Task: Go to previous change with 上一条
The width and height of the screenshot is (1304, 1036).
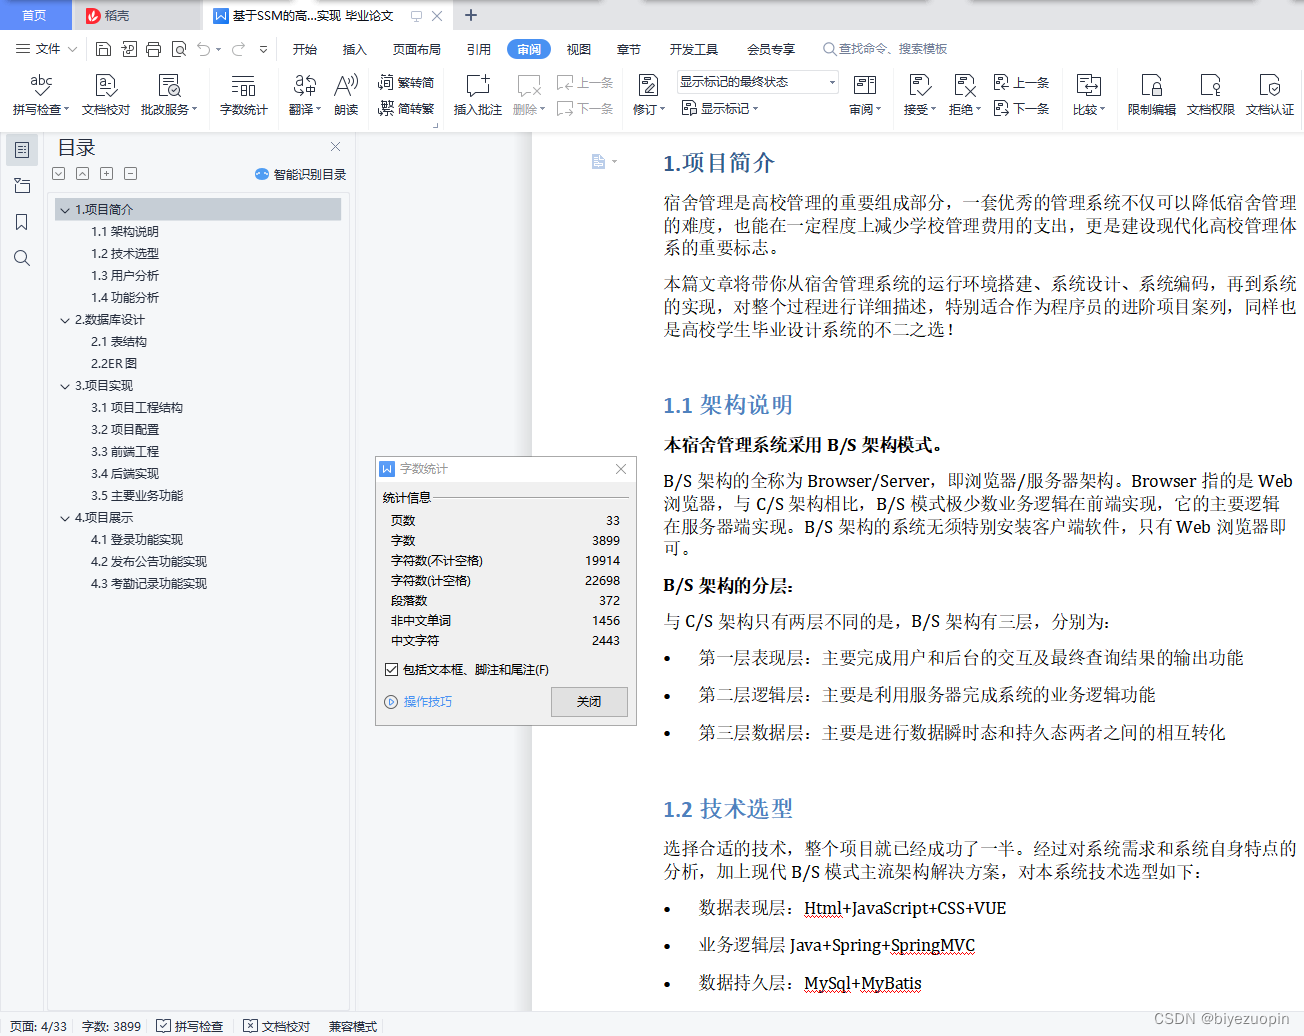Action: [1022, 83]
